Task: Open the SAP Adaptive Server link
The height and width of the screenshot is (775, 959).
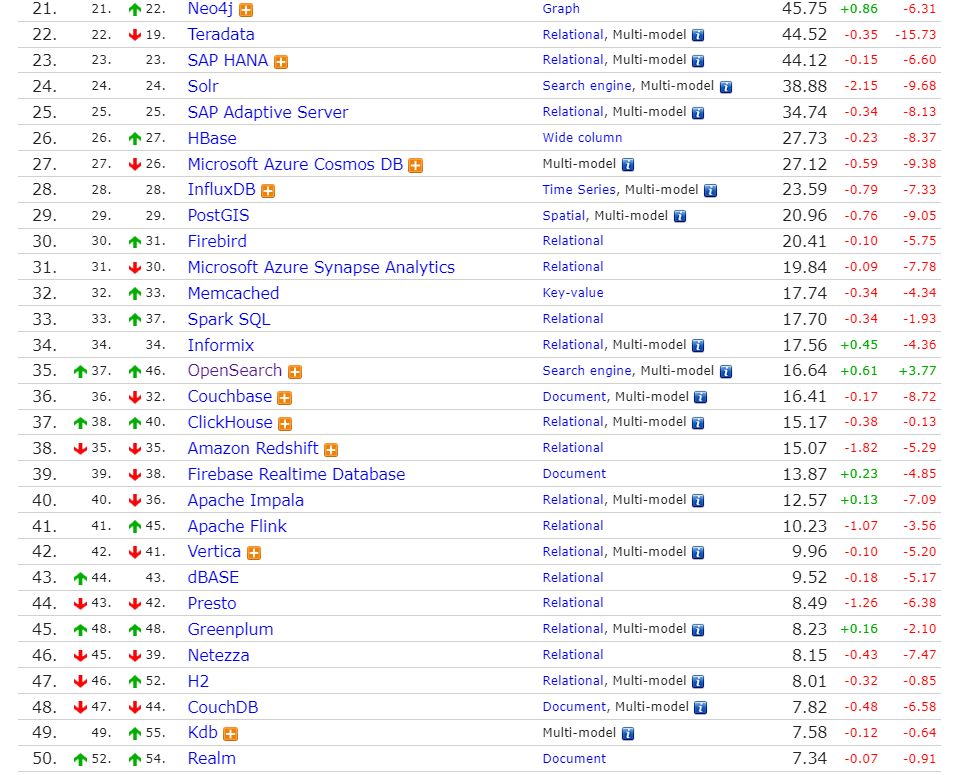Action: 268,113
